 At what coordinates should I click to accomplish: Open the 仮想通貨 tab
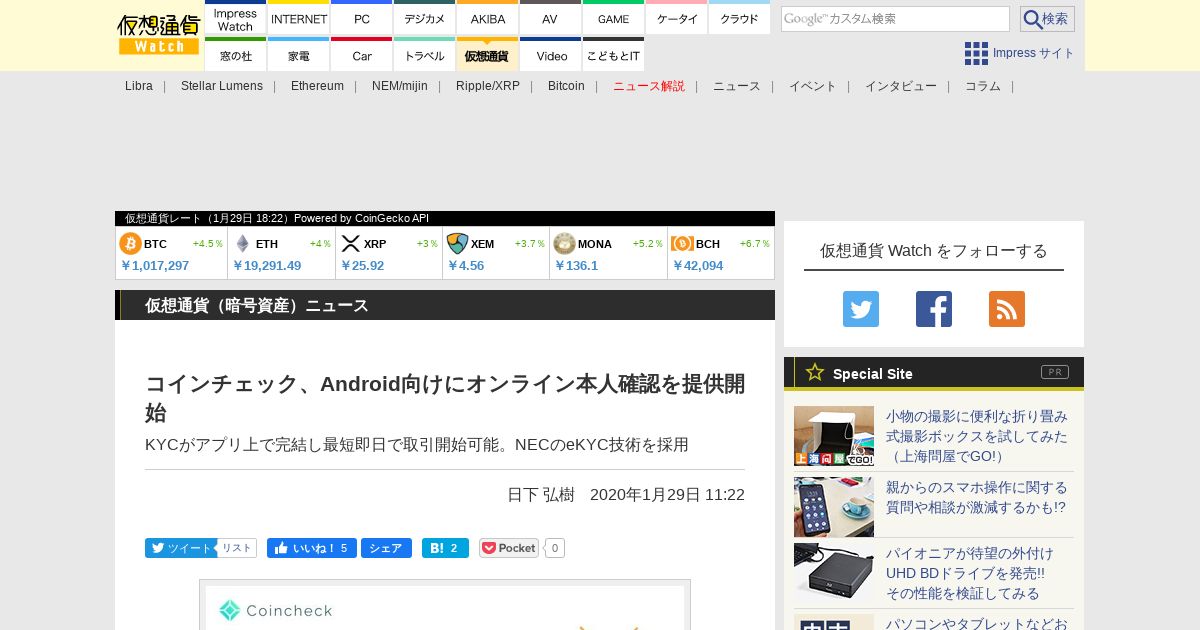(488, 55)
